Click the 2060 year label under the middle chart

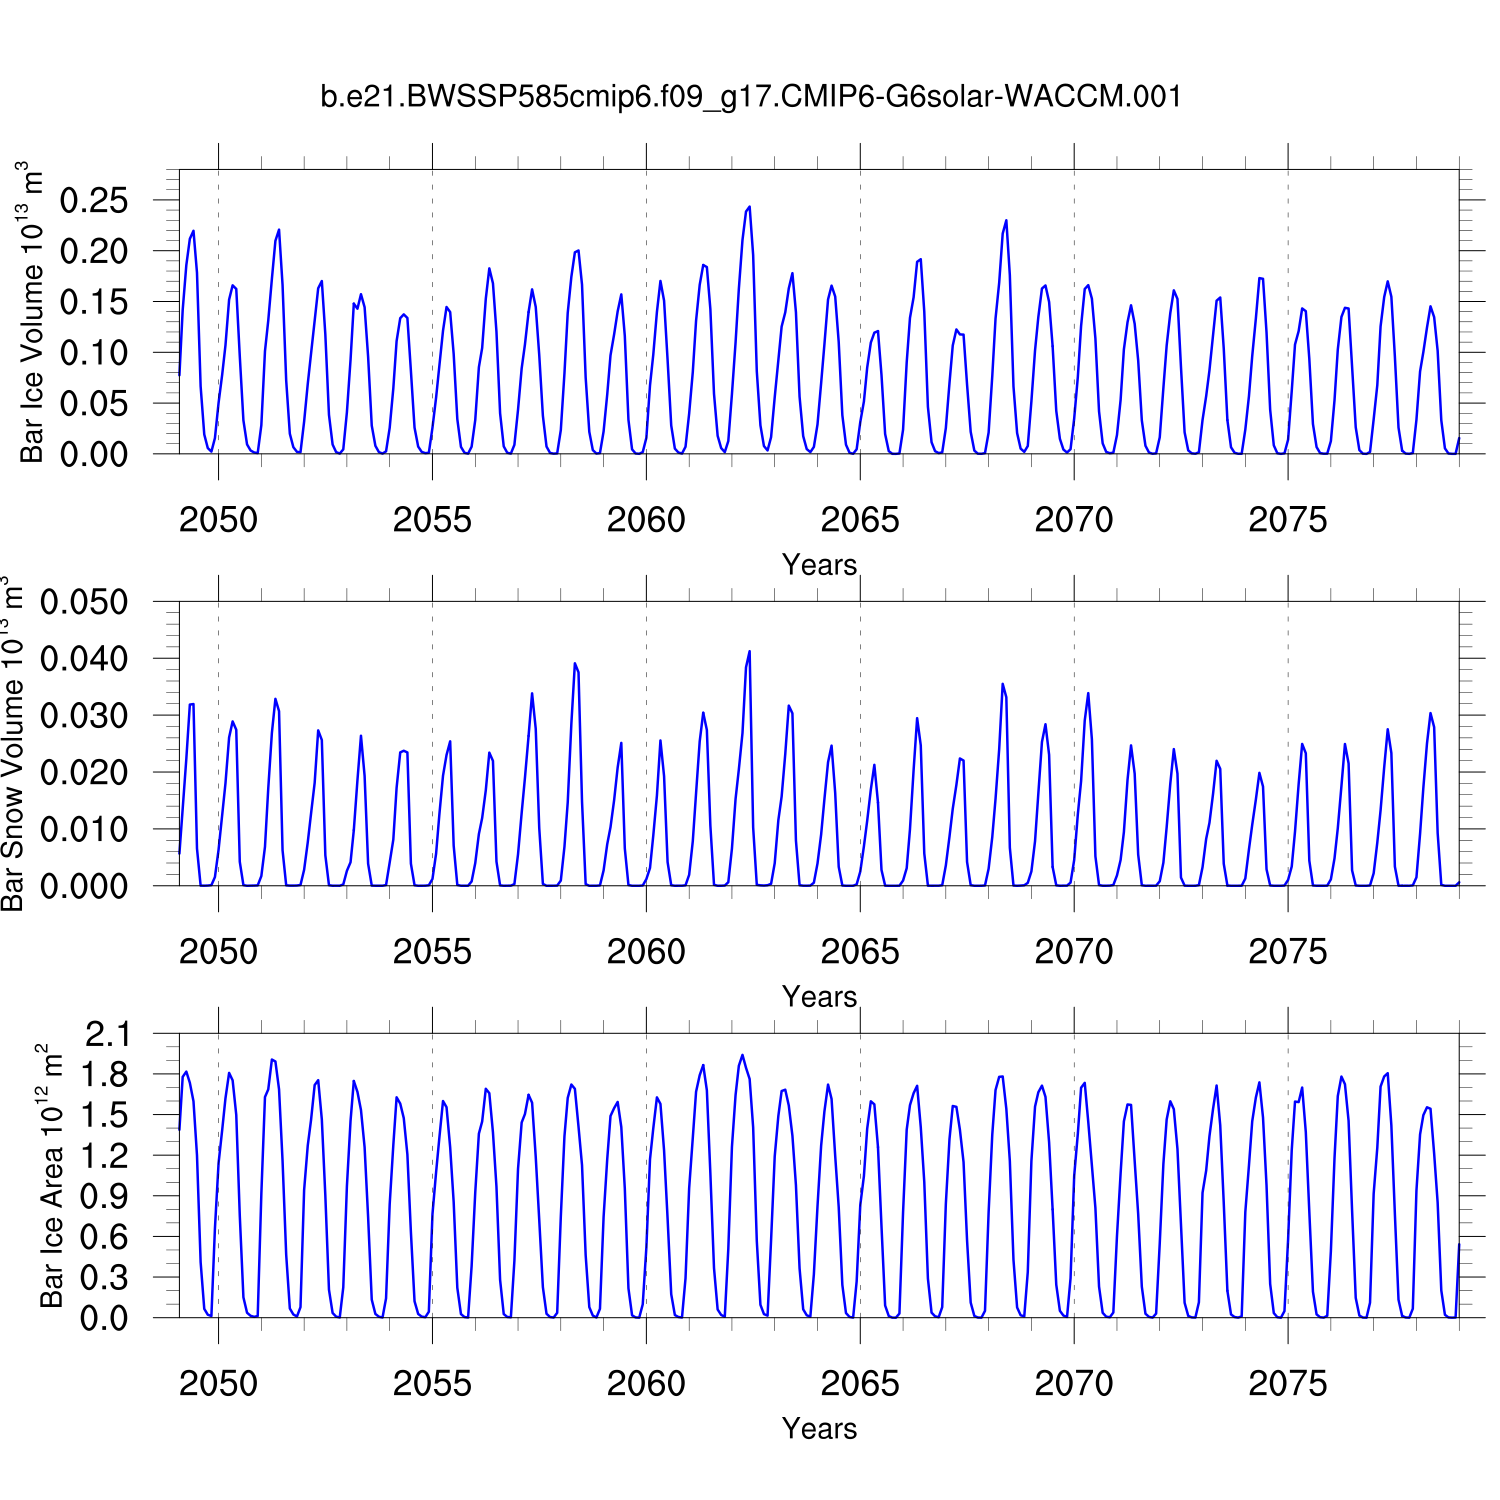pos(646,952)
